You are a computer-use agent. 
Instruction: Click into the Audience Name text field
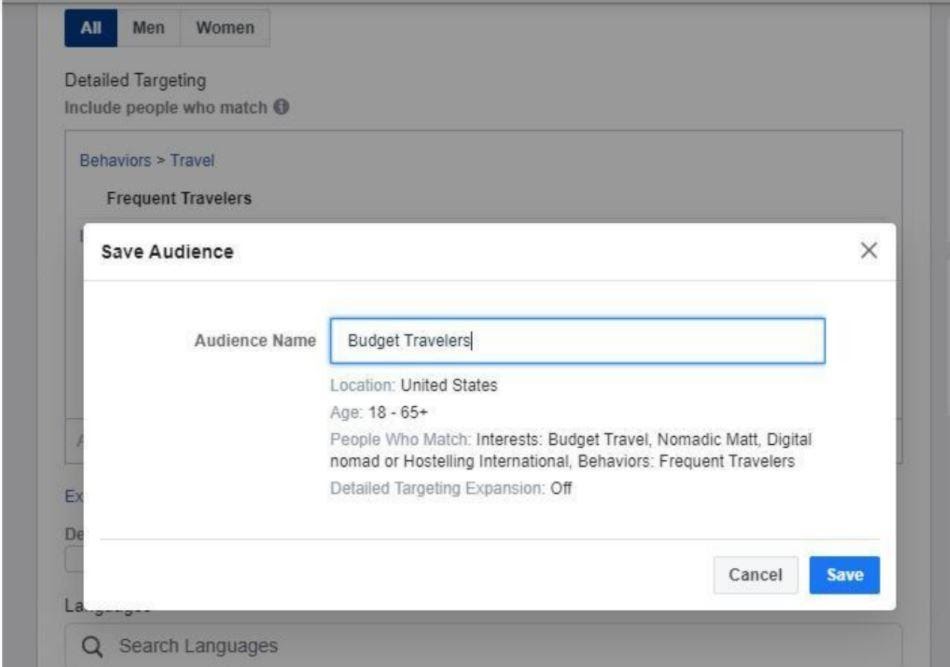coord(577,341)
